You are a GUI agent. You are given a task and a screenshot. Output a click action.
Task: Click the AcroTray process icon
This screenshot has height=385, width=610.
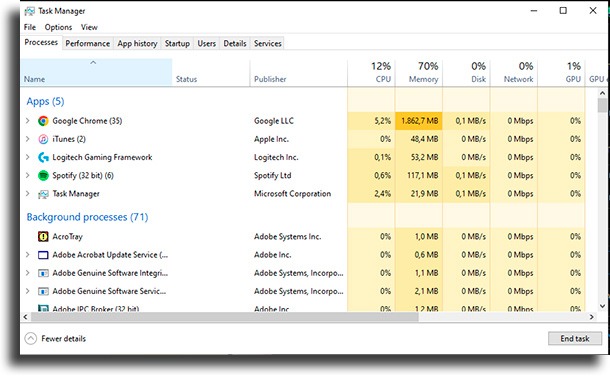(x=43, y=236)
